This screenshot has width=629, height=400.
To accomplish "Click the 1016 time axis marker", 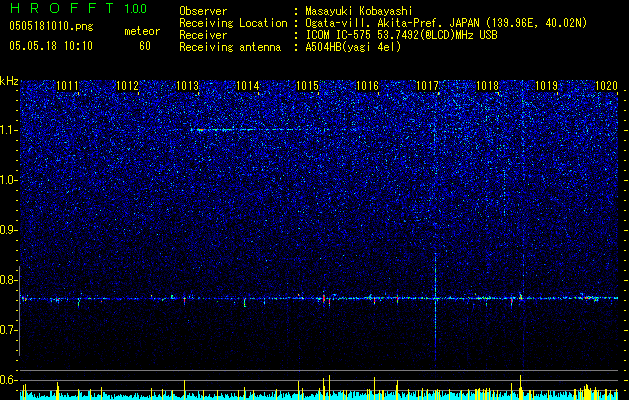I will point(367,85).
